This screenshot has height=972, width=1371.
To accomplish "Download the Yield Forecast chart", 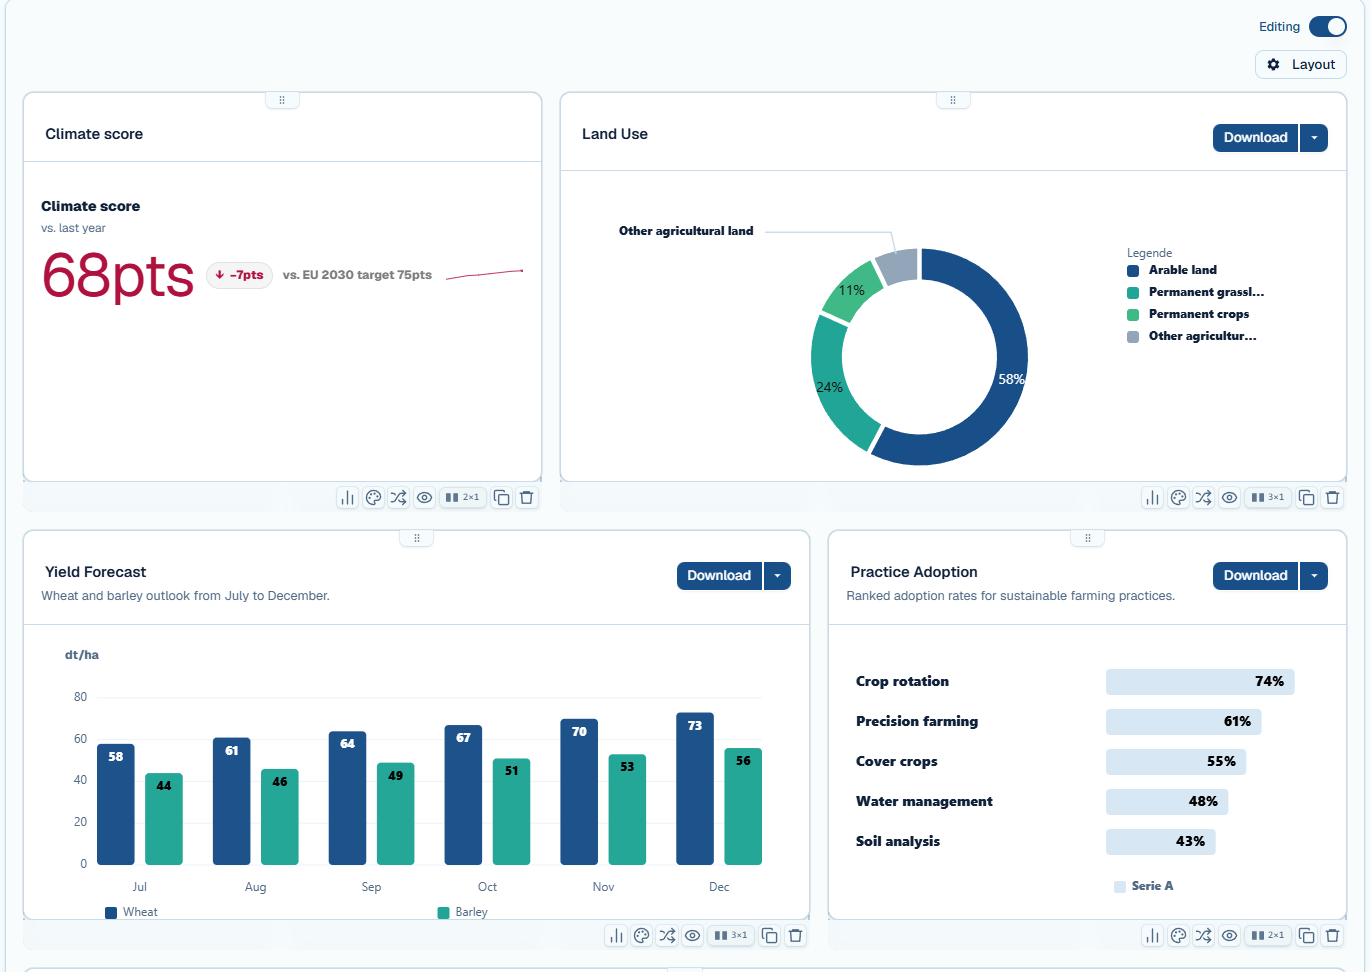I will [719, 576].
